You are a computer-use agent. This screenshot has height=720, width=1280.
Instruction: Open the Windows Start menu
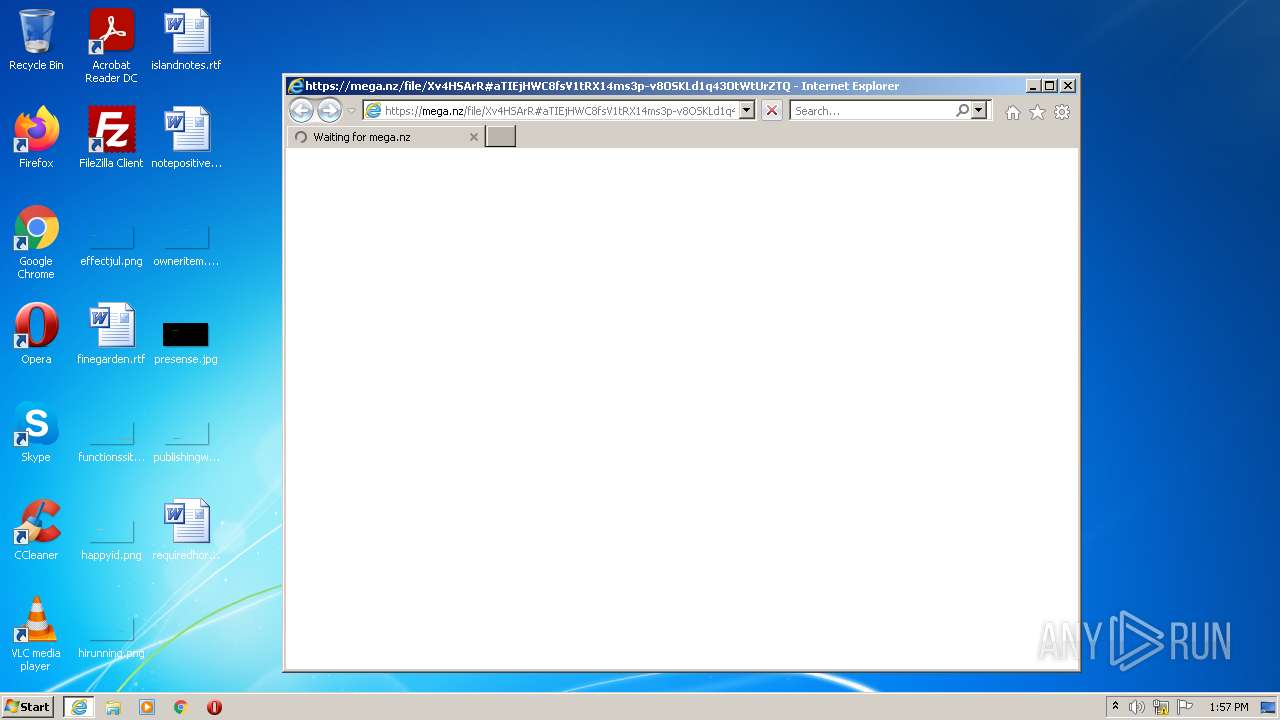[28, 707]
